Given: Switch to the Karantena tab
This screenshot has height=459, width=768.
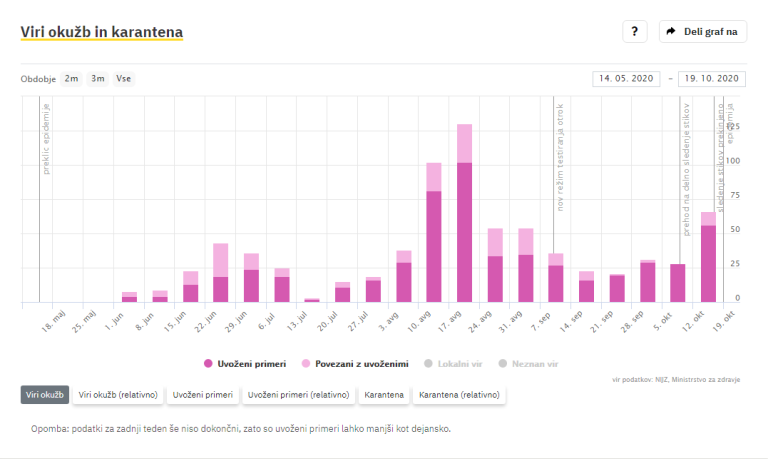Looking at the screenshot, I should 384,395.
